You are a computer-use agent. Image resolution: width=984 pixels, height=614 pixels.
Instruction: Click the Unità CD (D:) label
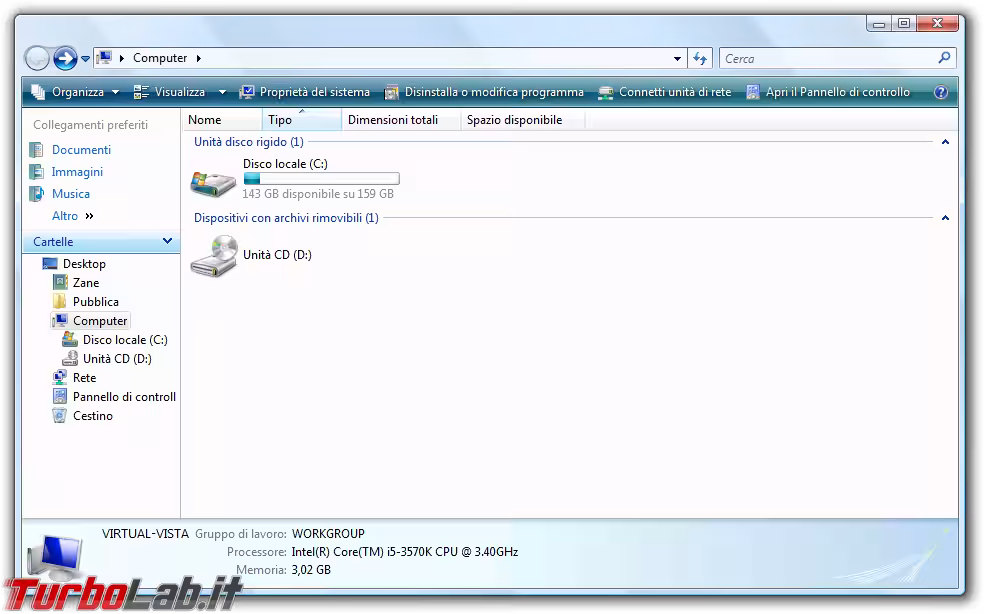point(277,255)
